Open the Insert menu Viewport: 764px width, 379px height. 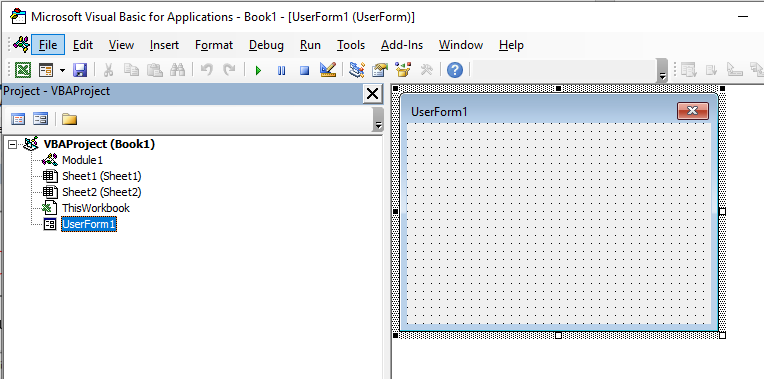coord(164,45)
